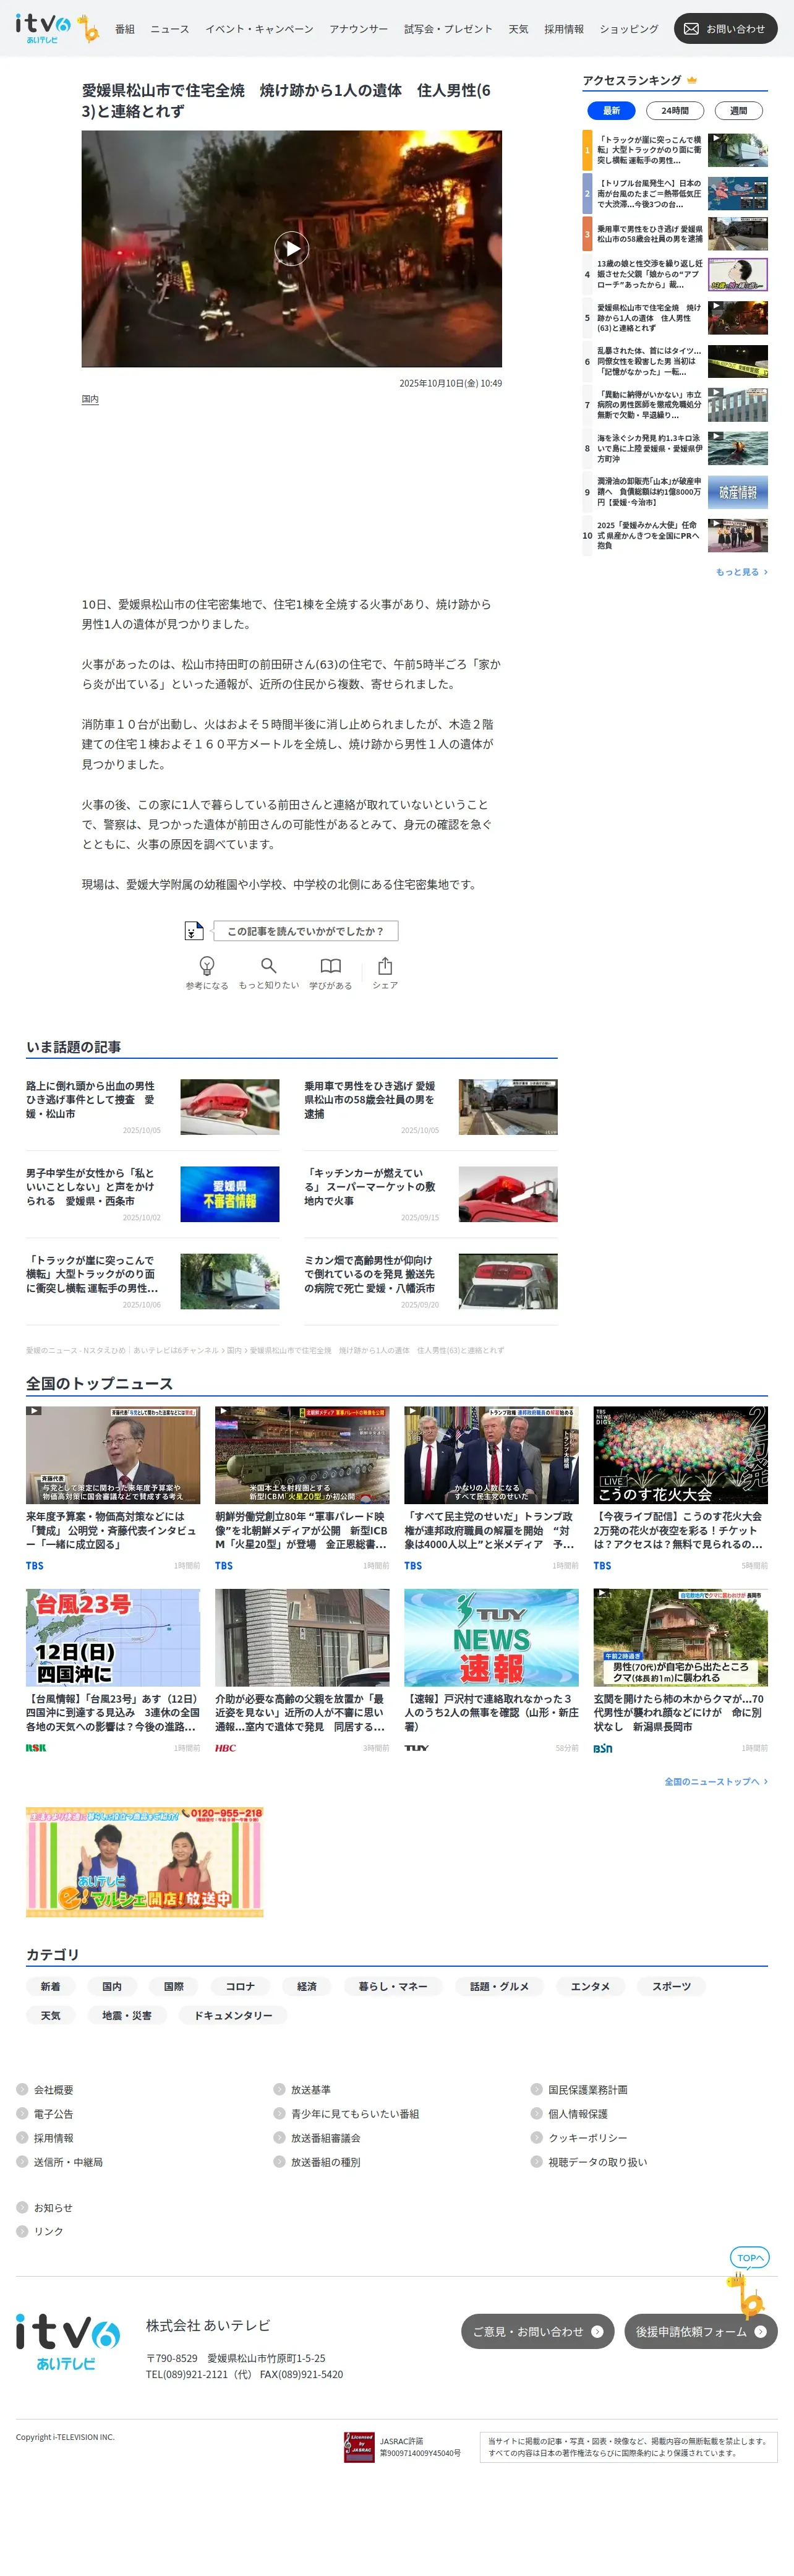Open the 試写会・プレゼント menu item
The width and height of the screenshot is (794, 2576).
[448, 29]
